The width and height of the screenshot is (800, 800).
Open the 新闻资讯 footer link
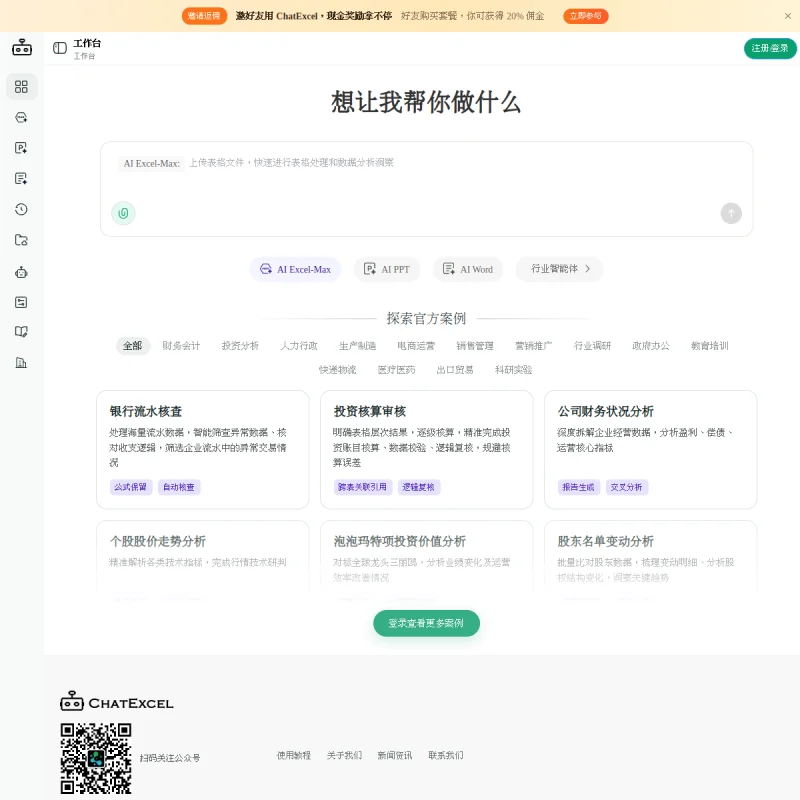[395, 756]
